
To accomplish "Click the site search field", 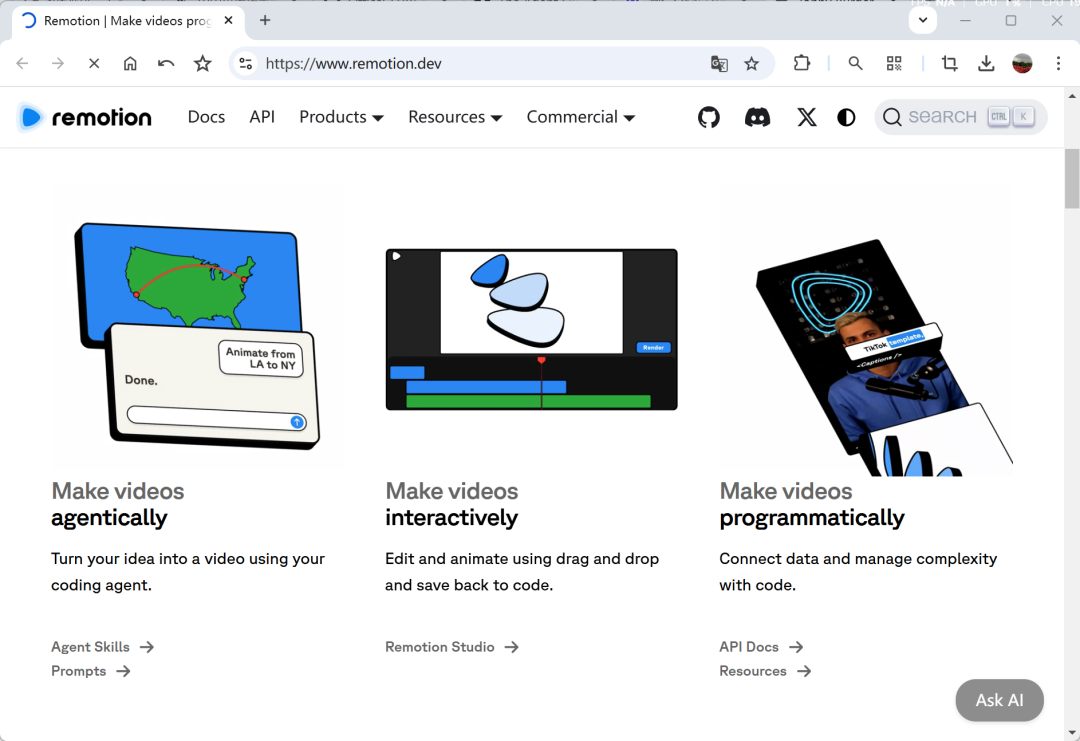I will [x=961, y=117].
